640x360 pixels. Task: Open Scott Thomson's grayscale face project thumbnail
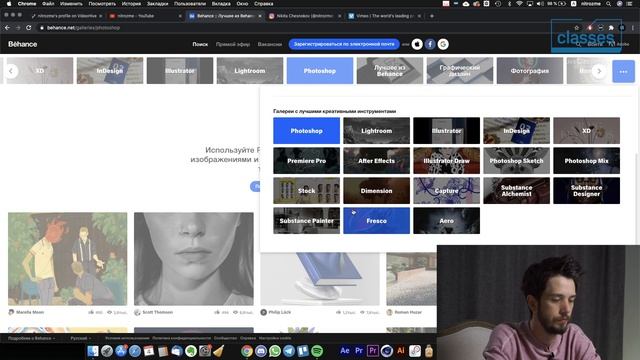[x=194, y=259]
